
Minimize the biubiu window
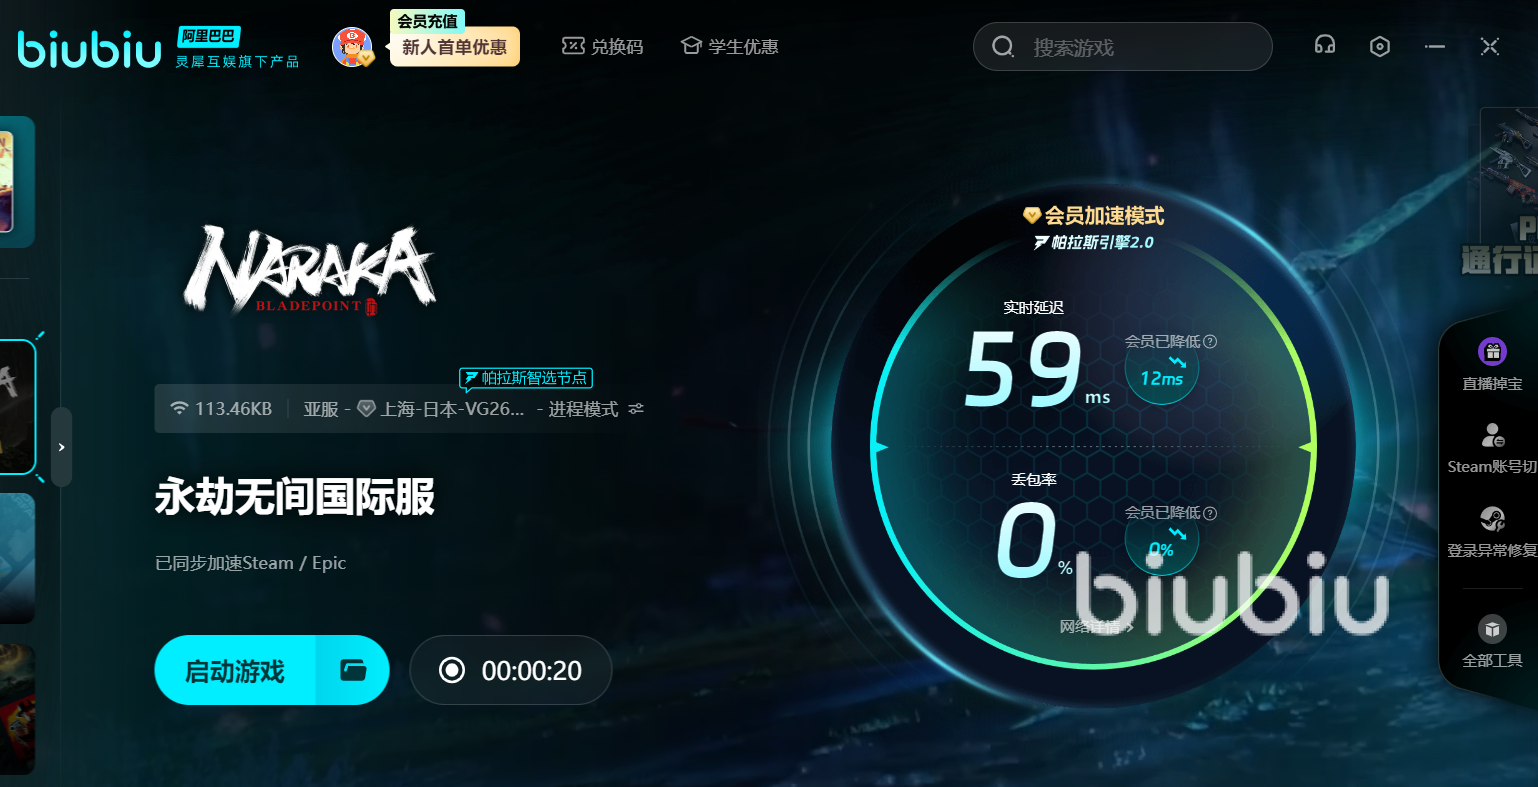(1435, 46)
